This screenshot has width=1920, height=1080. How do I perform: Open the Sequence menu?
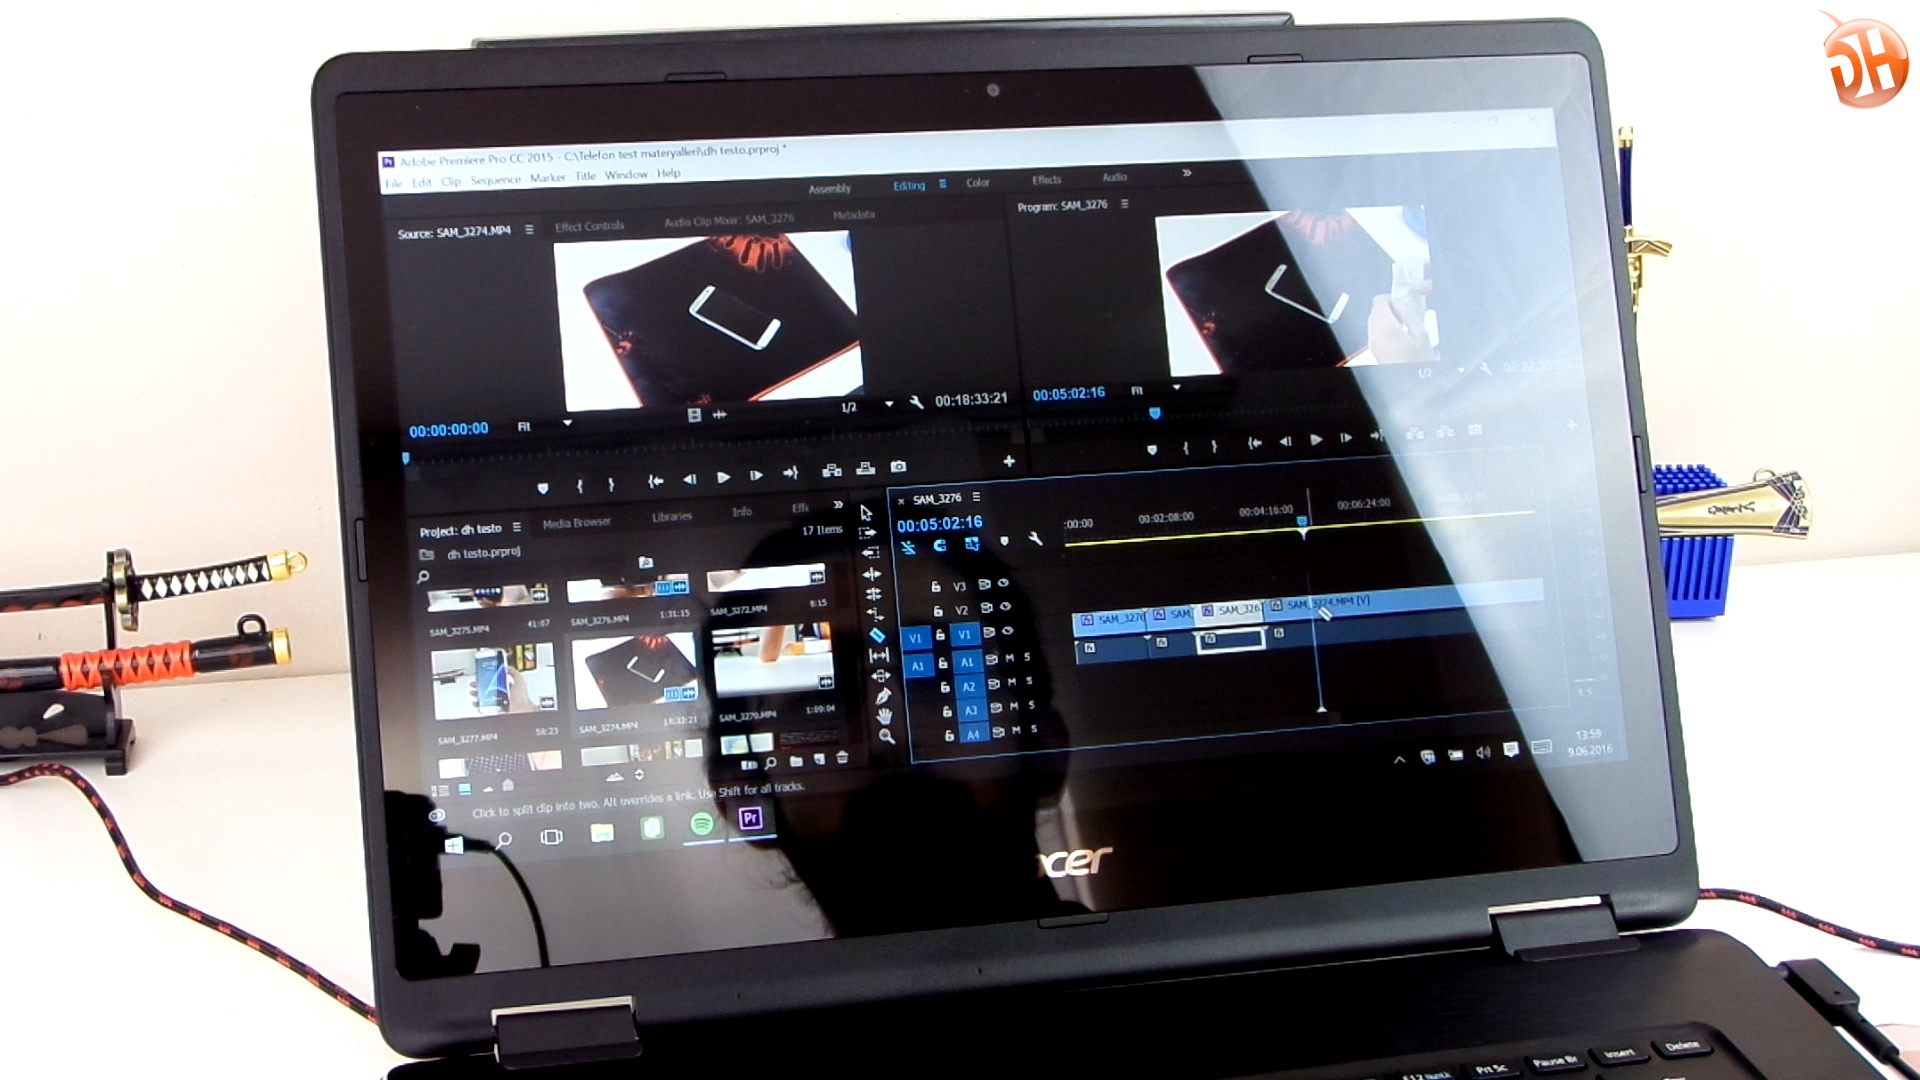(496, 180)
